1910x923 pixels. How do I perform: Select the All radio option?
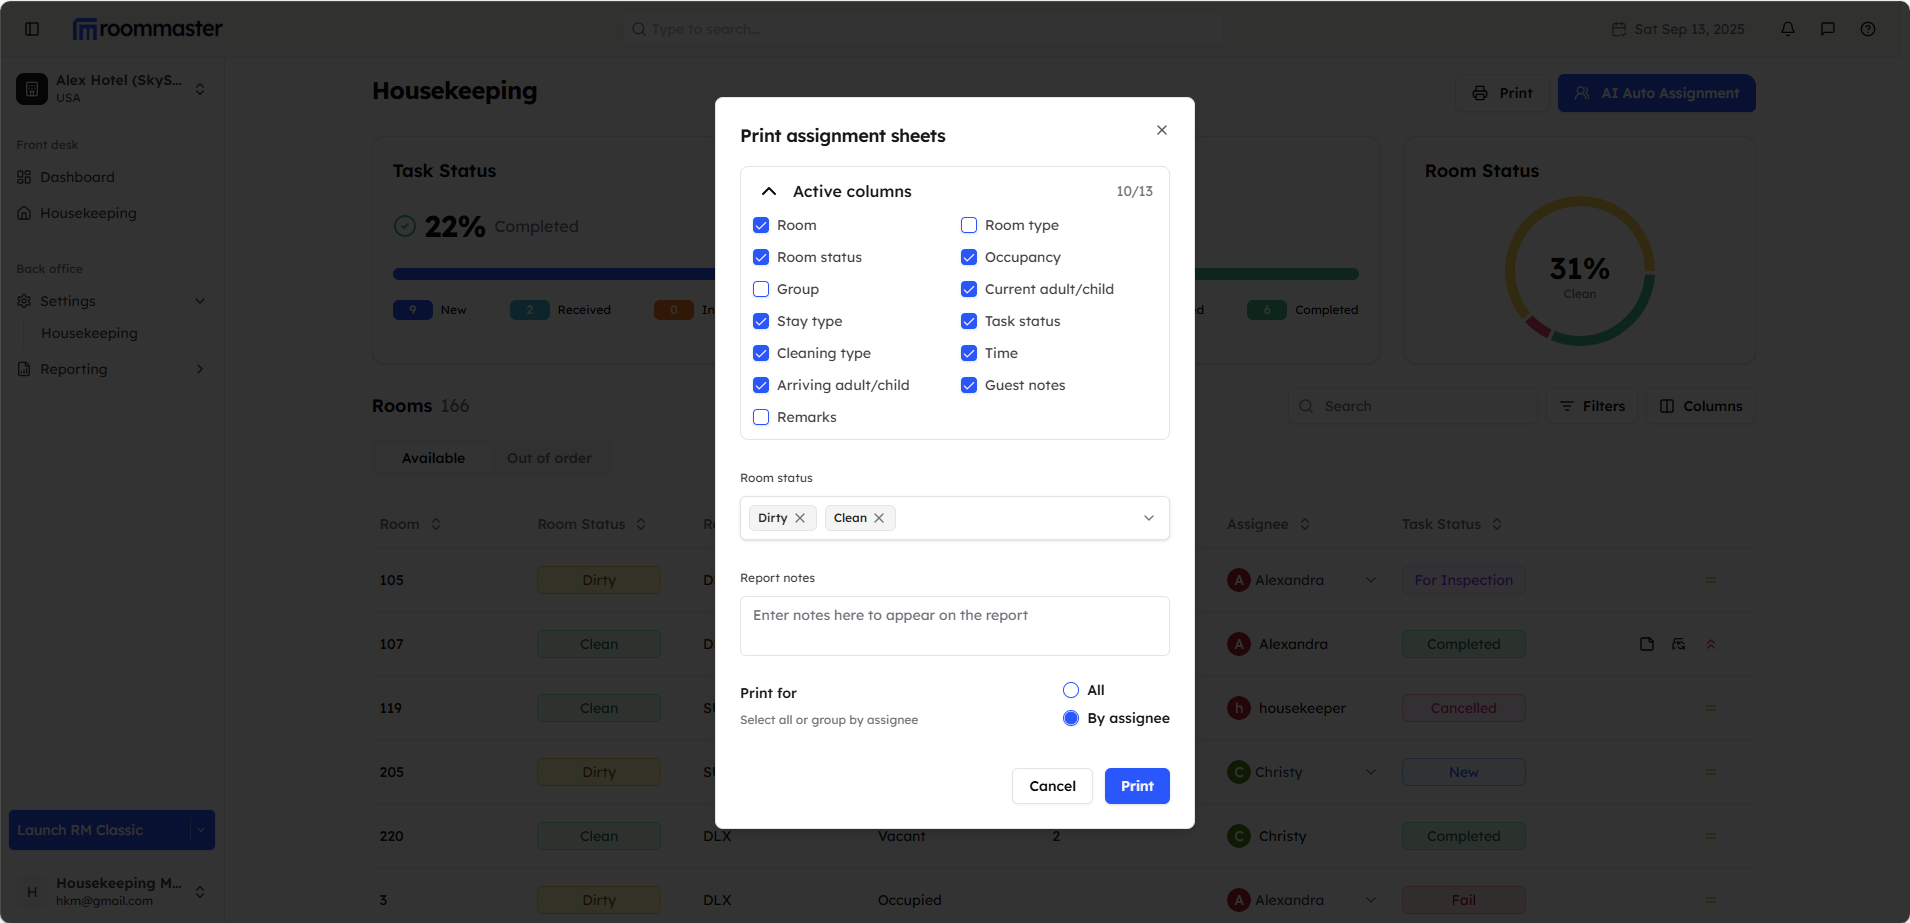[1071, 690]
